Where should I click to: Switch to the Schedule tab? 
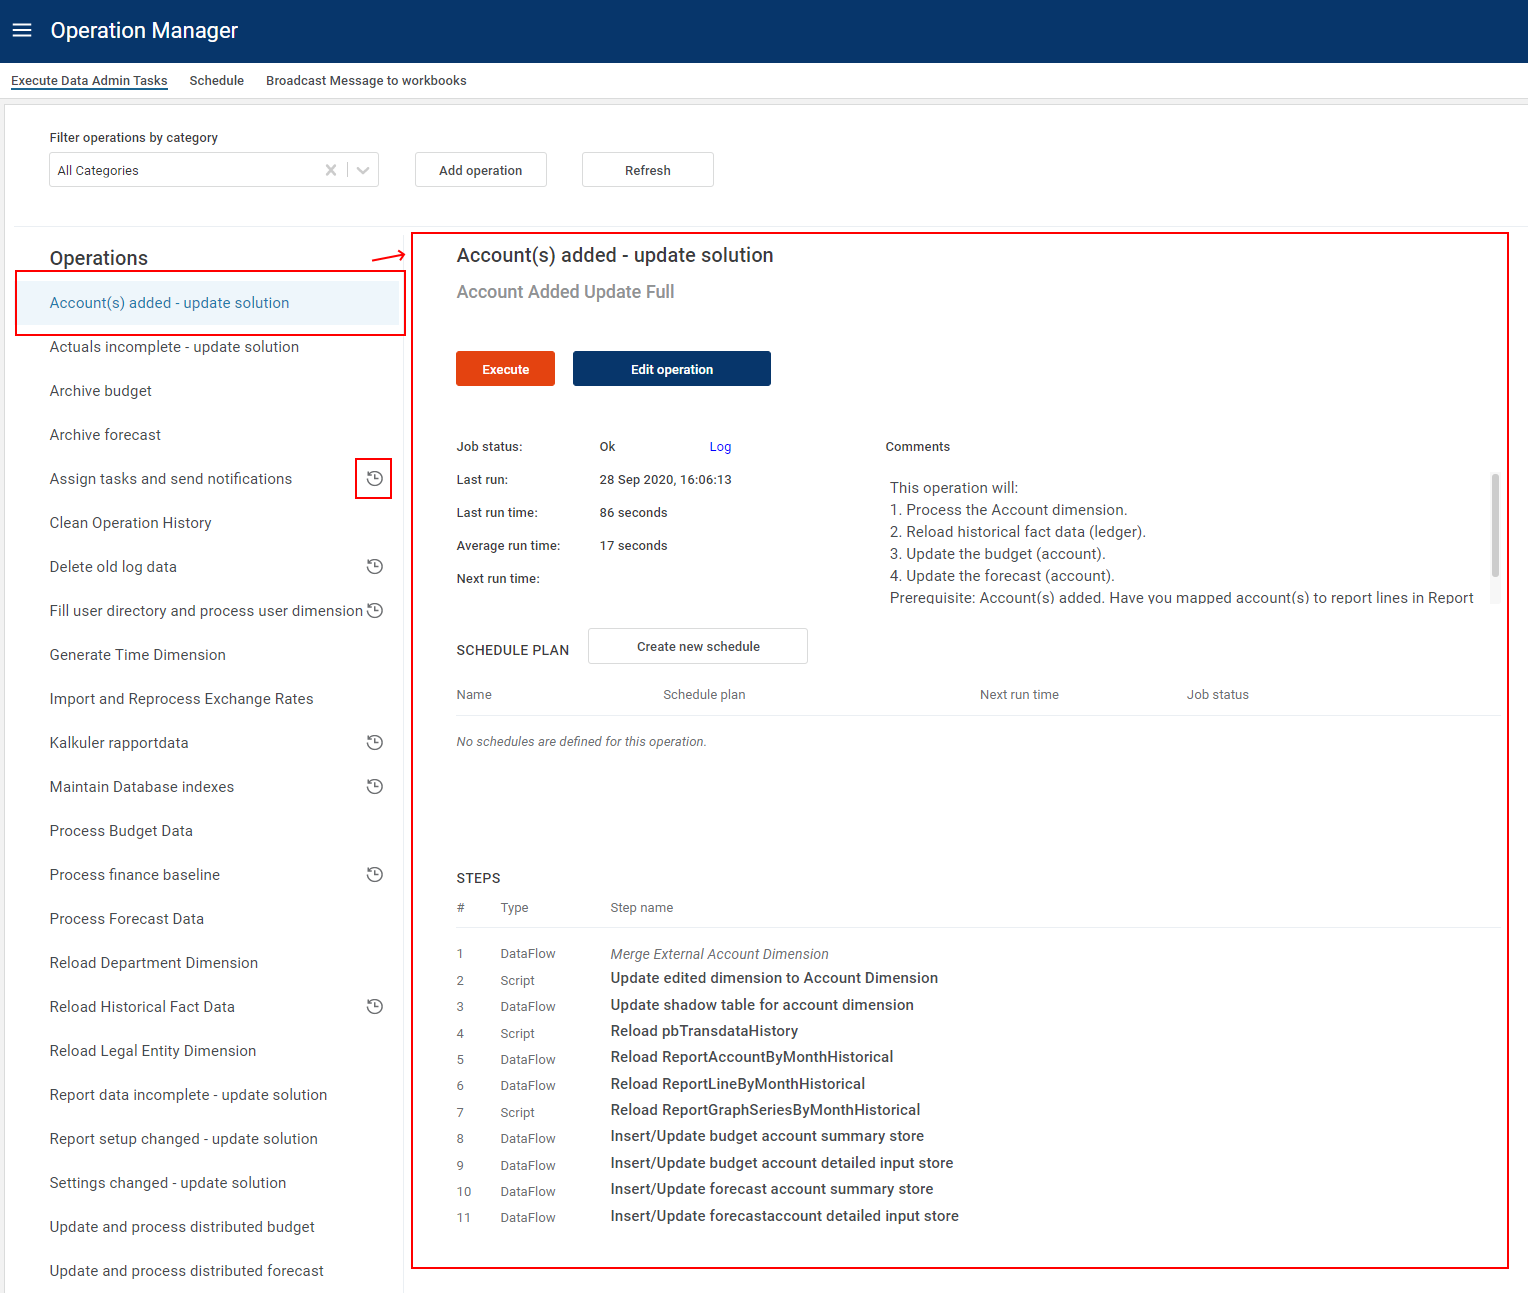[216, 81]
